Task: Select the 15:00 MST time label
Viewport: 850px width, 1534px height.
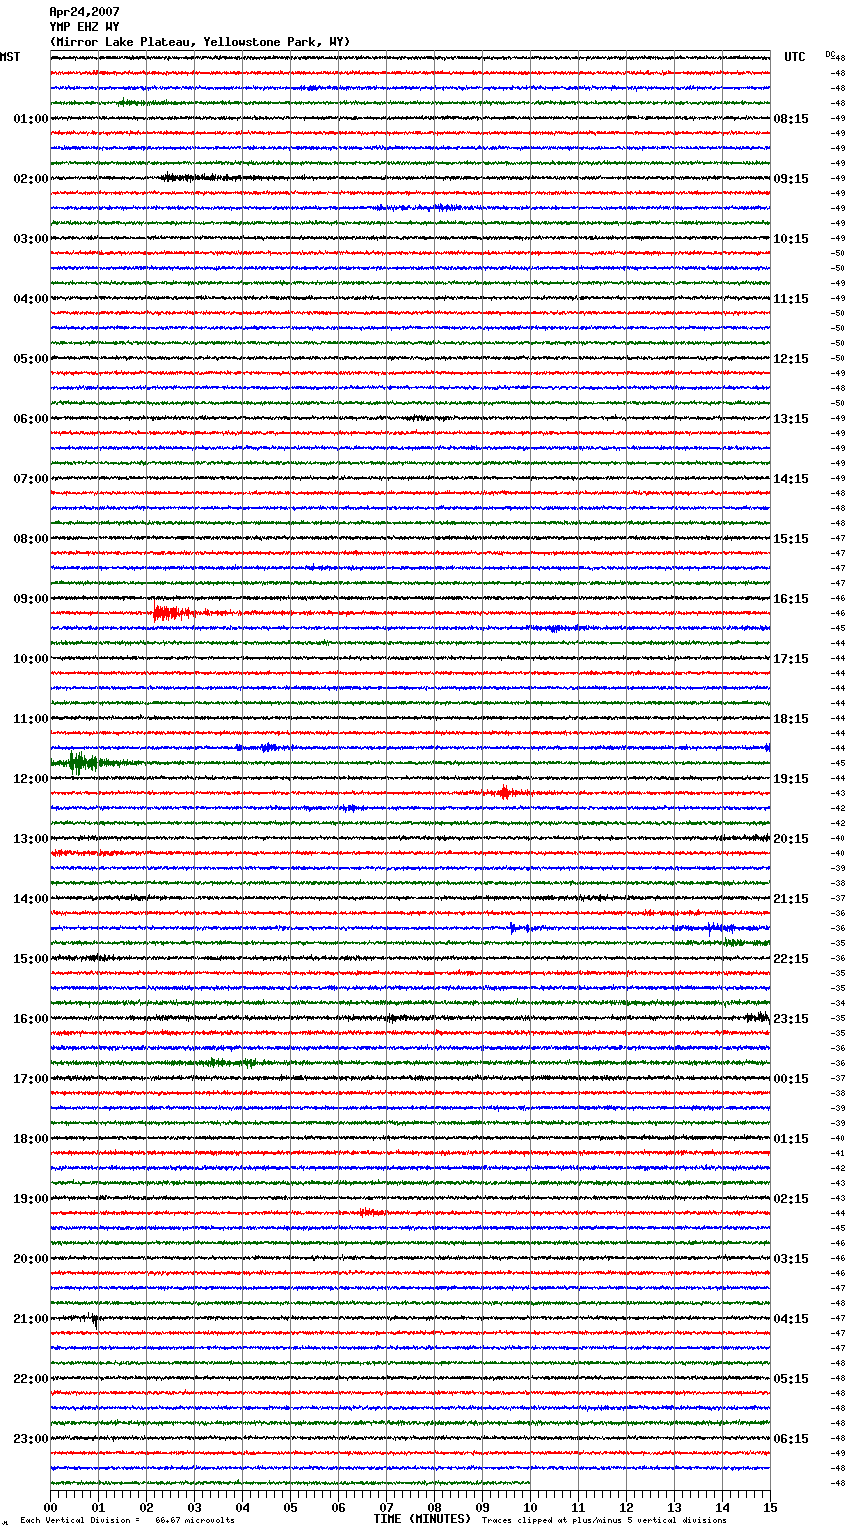Action: (x=31, y=959)
